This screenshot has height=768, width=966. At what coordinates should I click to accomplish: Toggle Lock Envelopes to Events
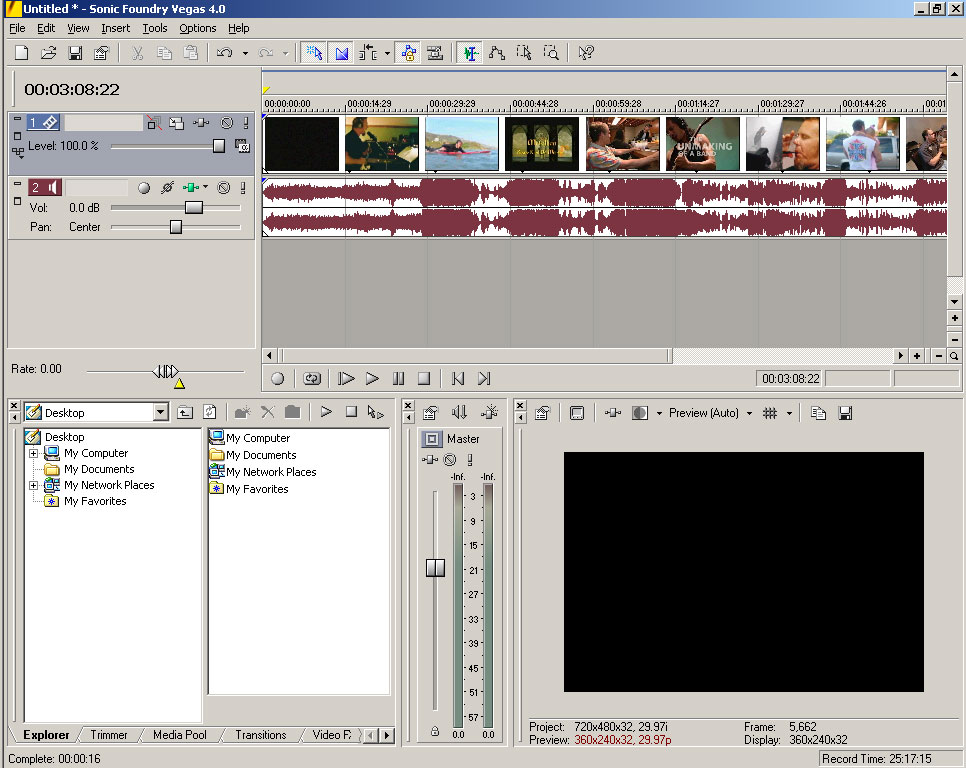tap(408, 53)
